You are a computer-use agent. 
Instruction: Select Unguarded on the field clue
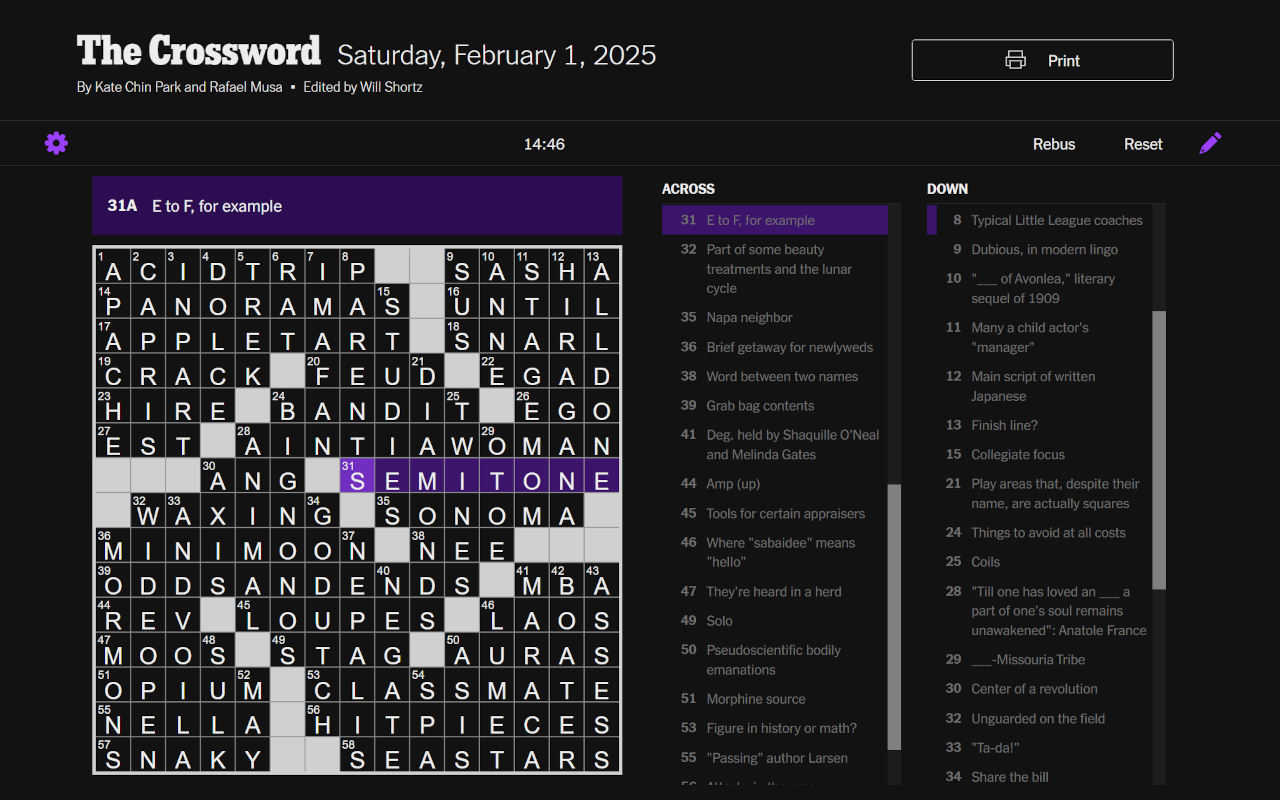coord(1040,719)
